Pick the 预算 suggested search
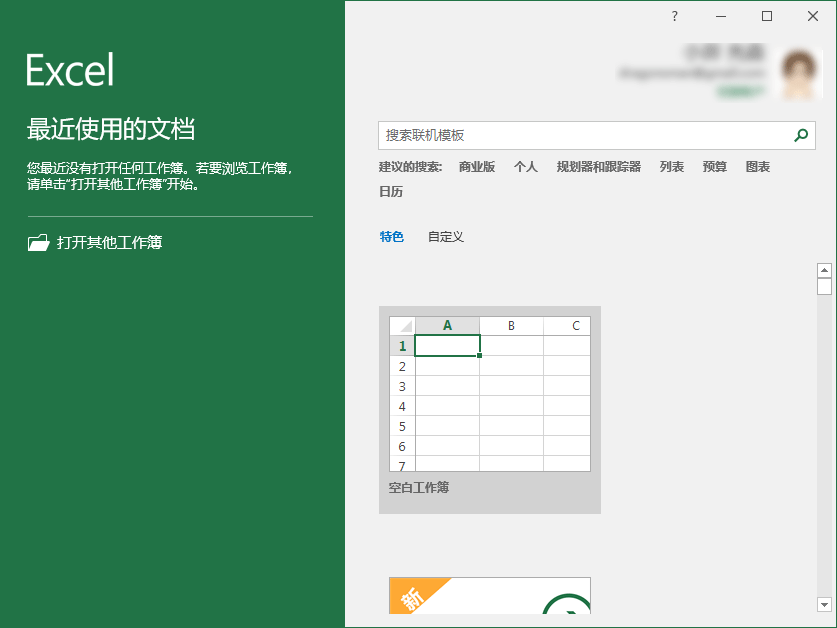This screenshot has height=628, width=837. pyautogui.click(x=715, y=167)
